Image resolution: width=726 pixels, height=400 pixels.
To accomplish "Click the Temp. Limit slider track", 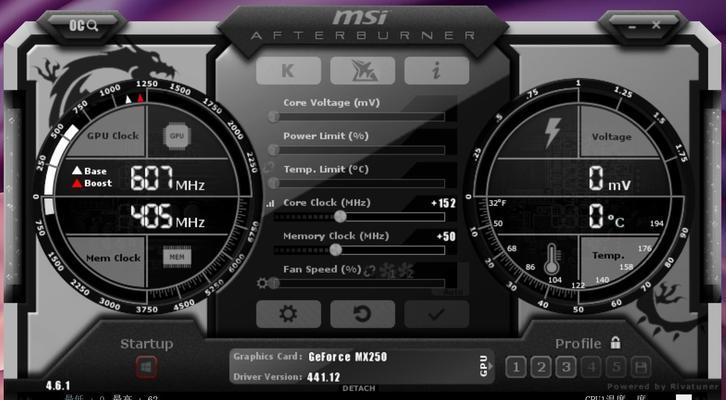I will [x=359, y=183].
